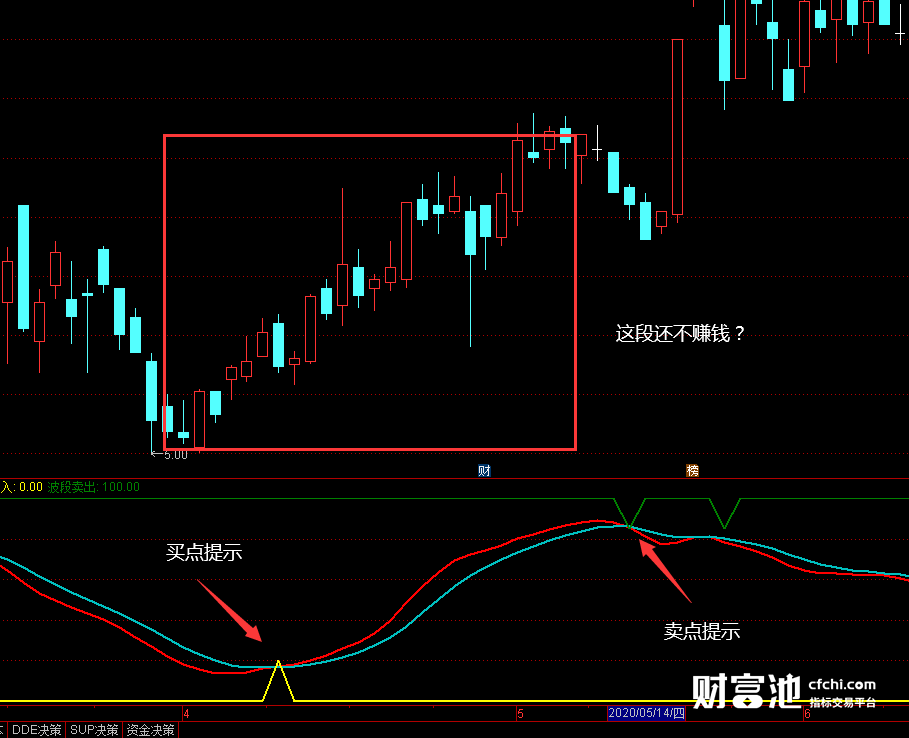Click the month 4 axis marker
909x738 pixels.
(186, 714)
